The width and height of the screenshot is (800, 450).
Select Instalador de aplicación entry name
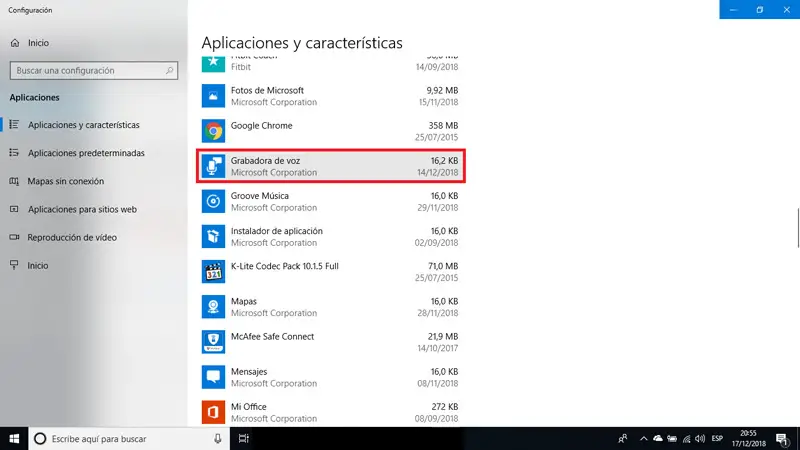tap(277, 231)
